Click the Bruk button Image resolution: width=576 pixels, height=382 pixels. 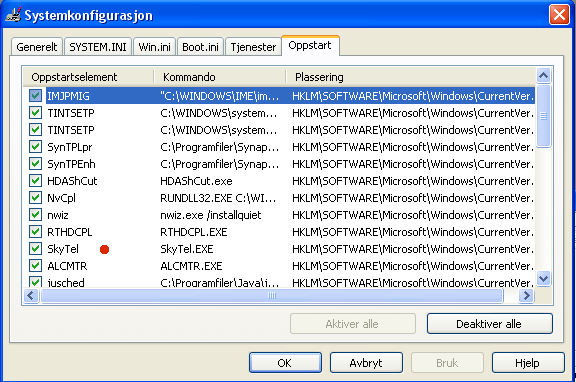click(x=447, y=363)
